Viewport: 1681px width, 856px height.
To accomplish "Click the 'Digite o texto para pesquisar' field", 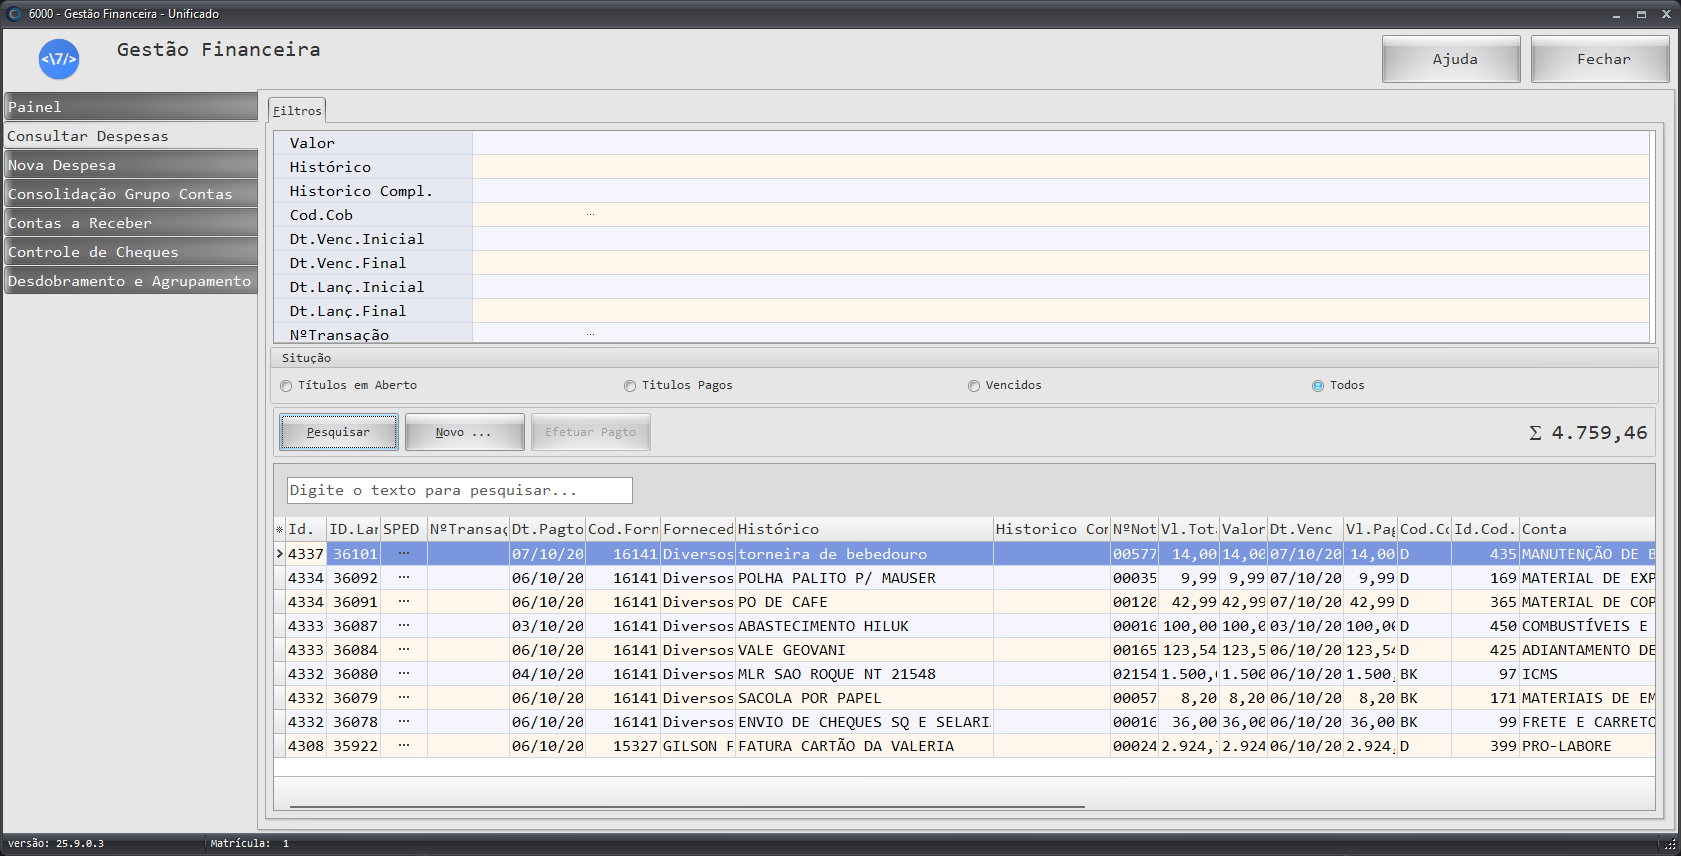I will coord(459,490).
